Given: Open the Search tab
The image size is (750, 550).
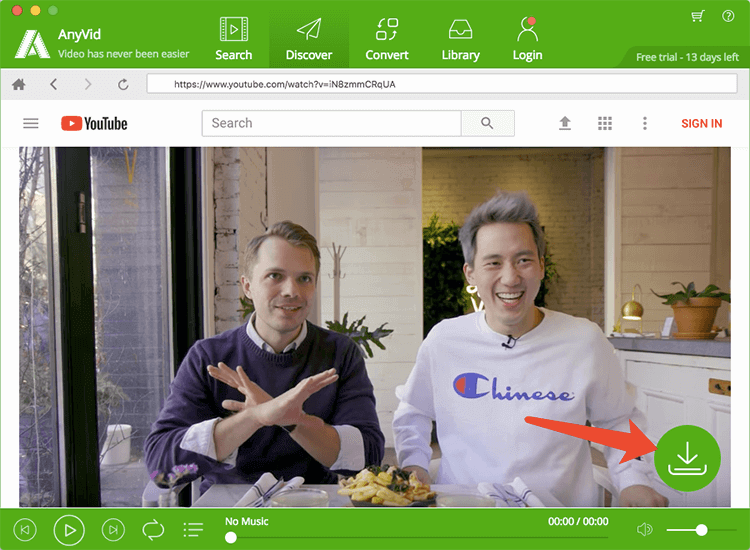Looking at the screenshot, I should (233, 39).
